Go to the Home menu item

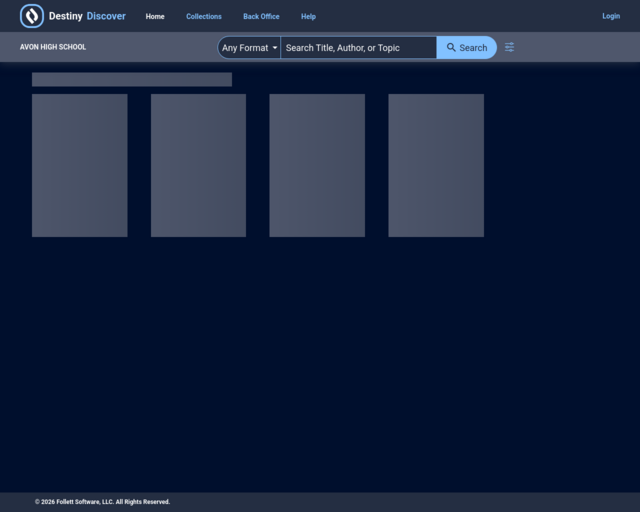tap(155, 16)
